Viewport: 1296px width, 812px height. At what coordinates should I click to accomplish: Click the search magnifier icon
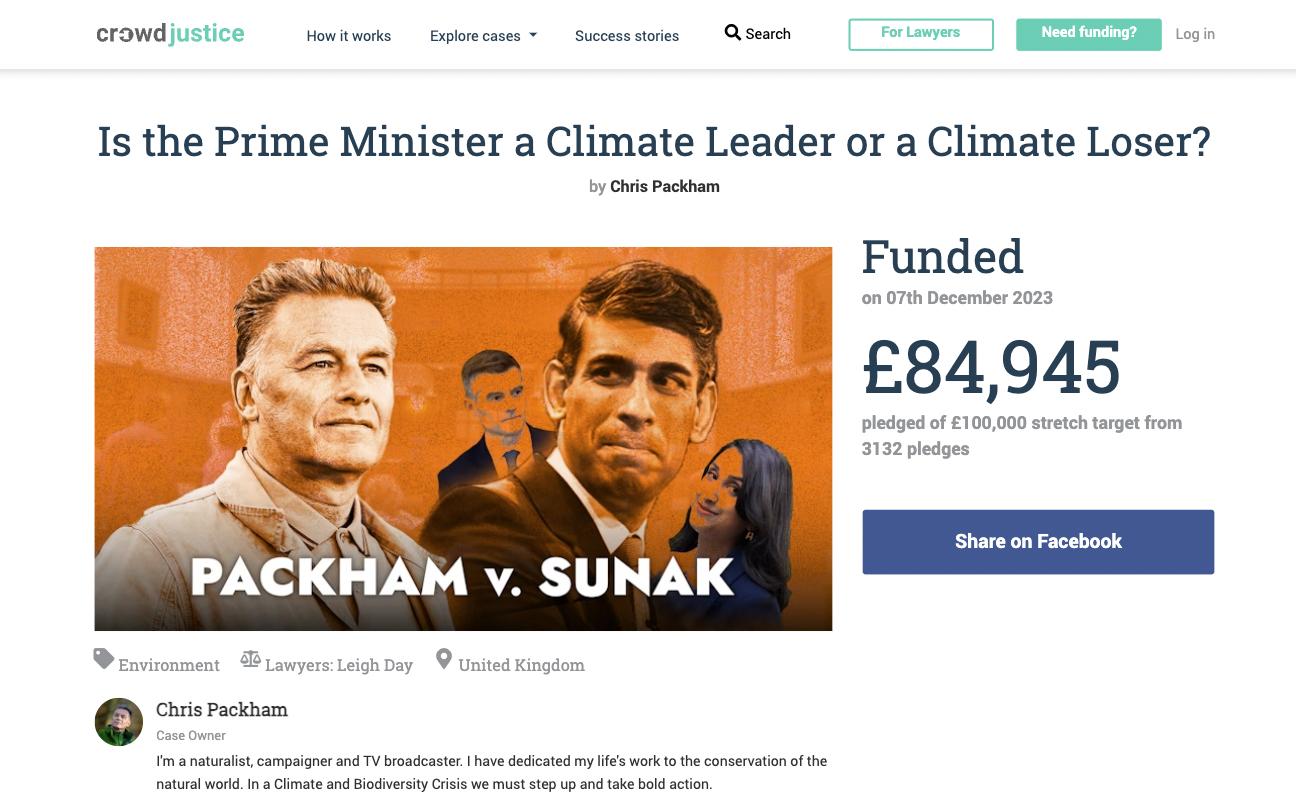pos(733,33)
